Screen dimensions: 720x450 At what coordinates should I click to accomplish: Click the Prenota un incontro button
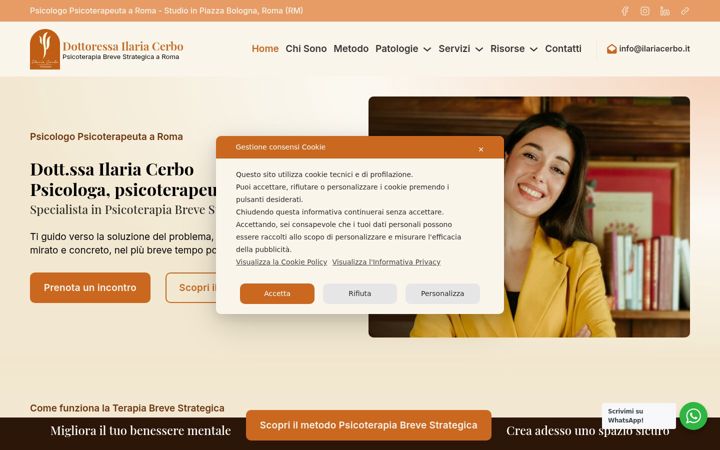(90, 287)
